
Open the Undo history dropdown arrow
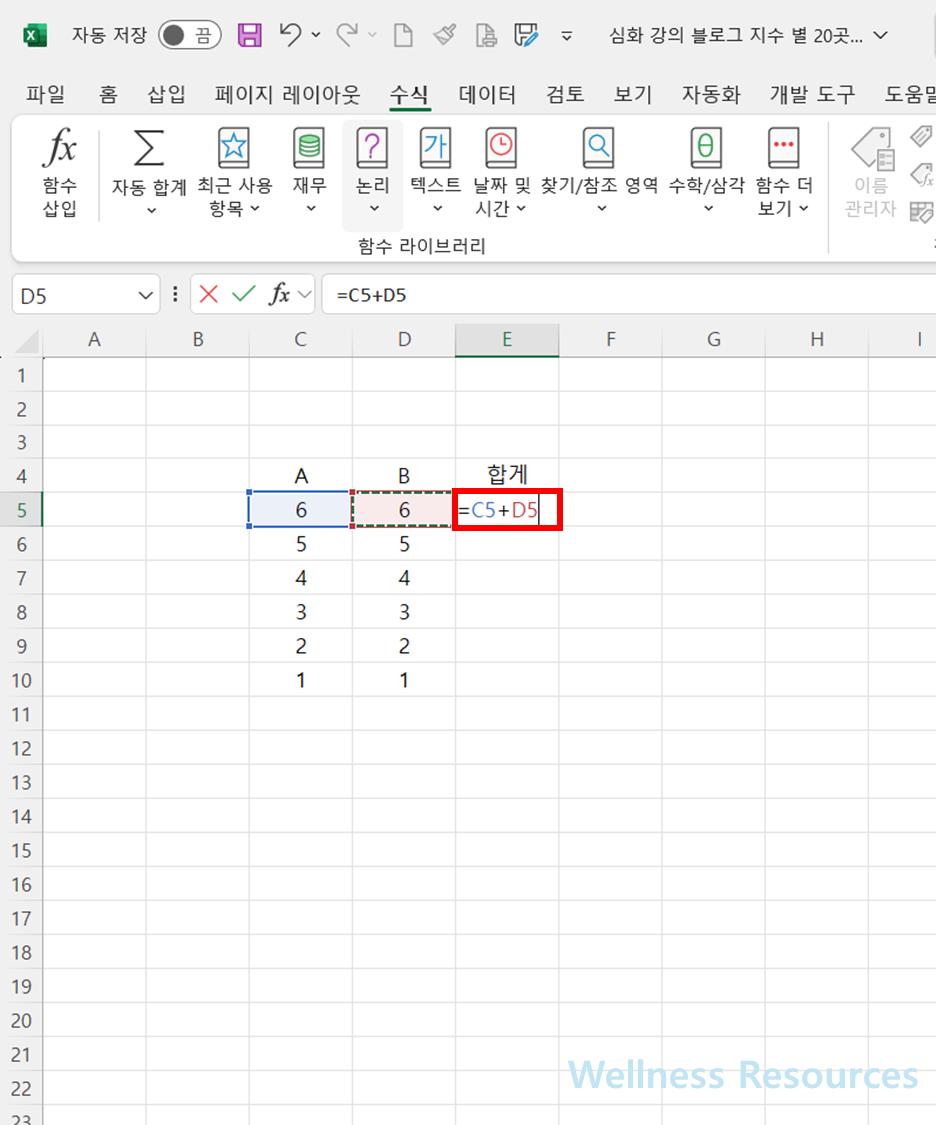coord(316,34)
